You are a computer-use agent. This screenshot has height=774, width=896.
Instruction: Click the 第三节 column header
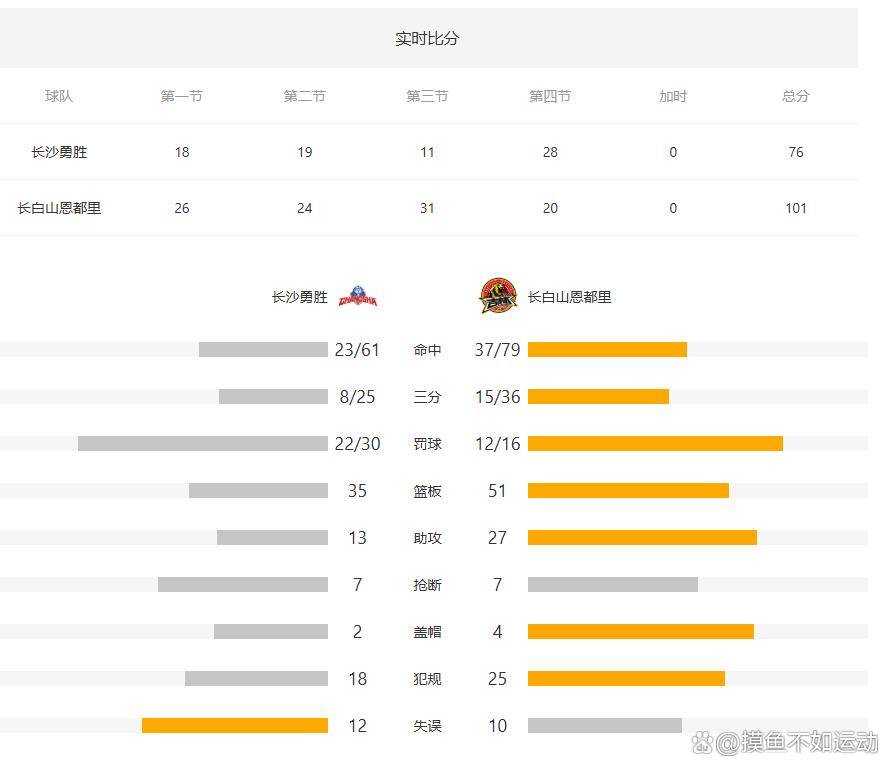(427, 96)
